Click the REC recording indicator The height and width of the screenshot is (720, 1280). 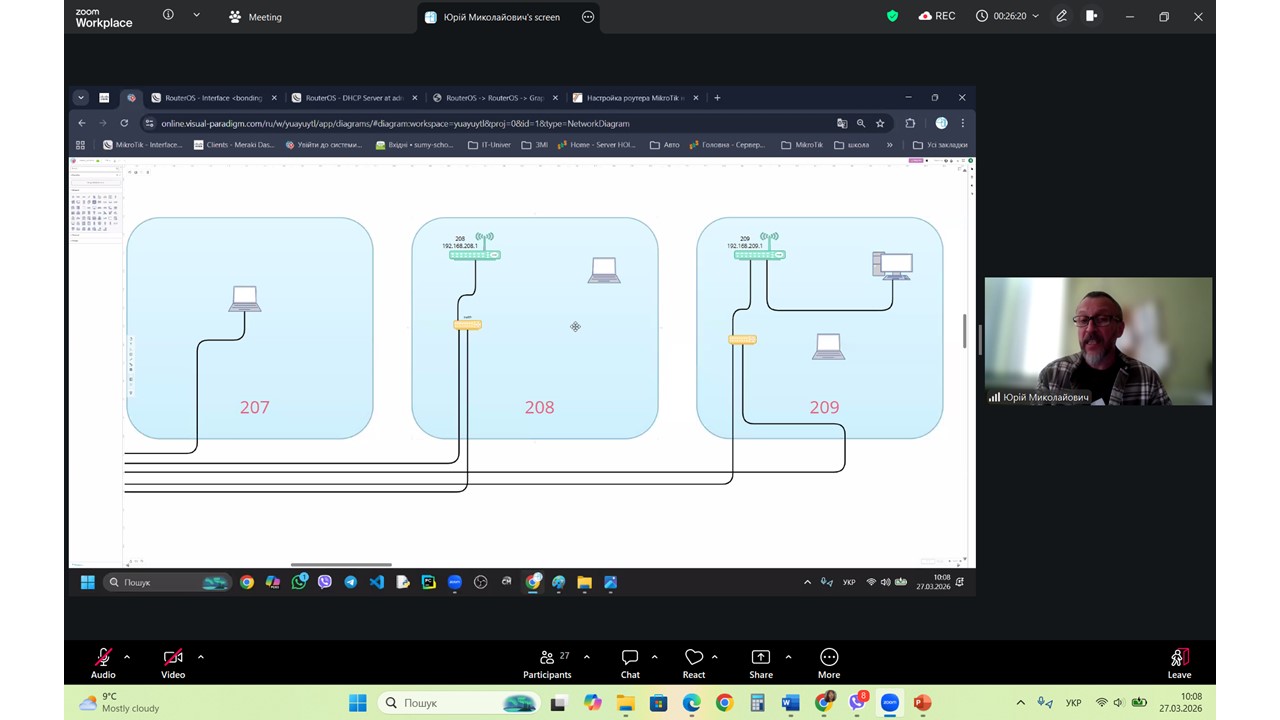coord(937,16)
